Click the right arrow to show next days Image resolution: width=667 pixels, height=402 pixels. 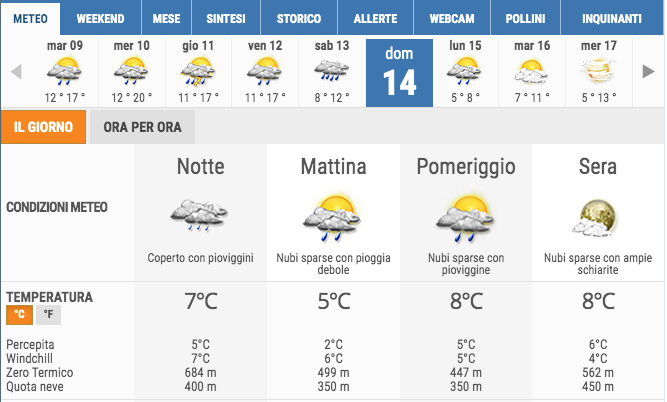pos(648,71)
